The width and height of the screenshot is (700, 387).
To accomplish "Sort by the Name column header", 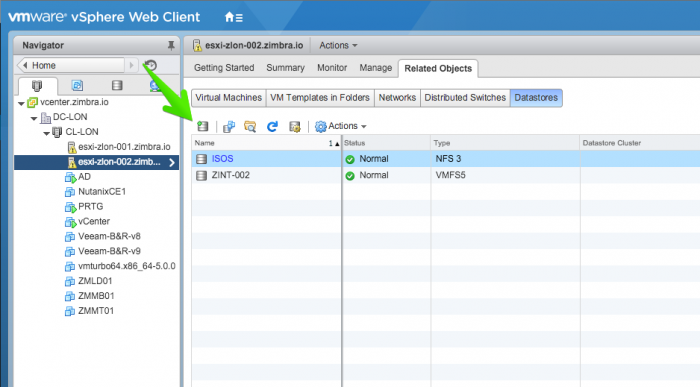I will 266,143.
